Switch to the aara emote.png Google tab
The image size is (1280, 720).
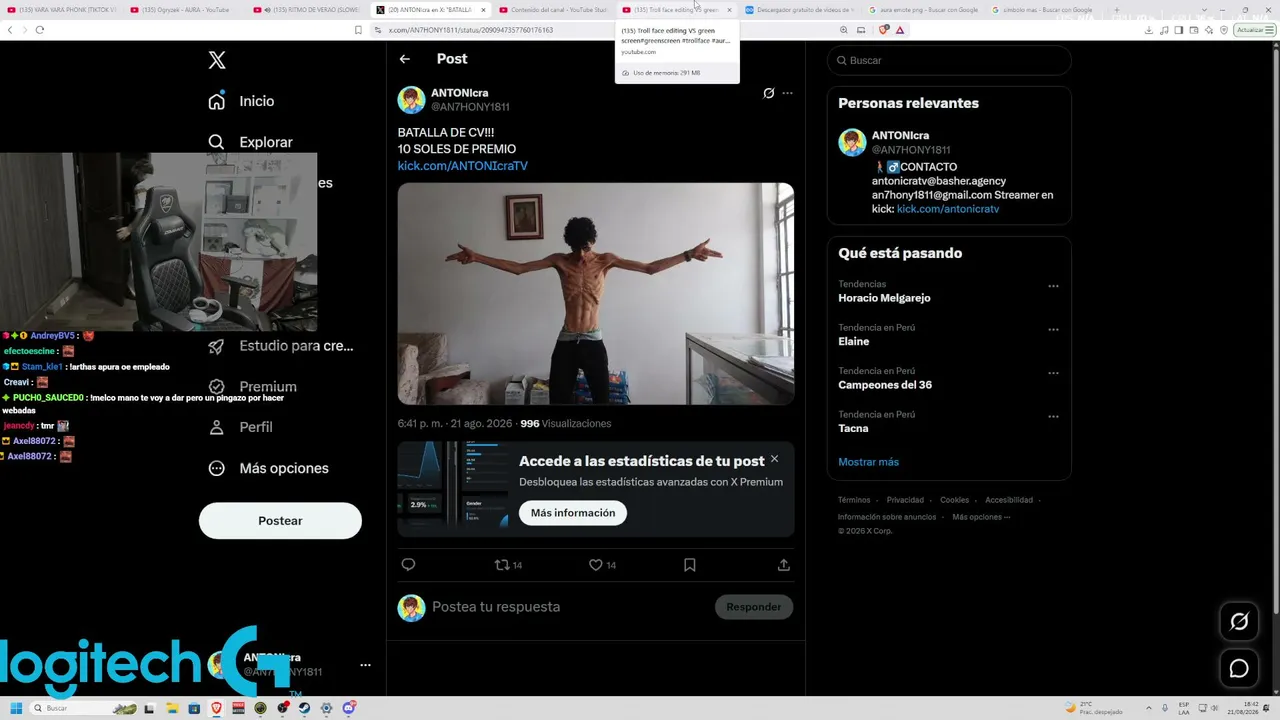(x=921, y=10)
